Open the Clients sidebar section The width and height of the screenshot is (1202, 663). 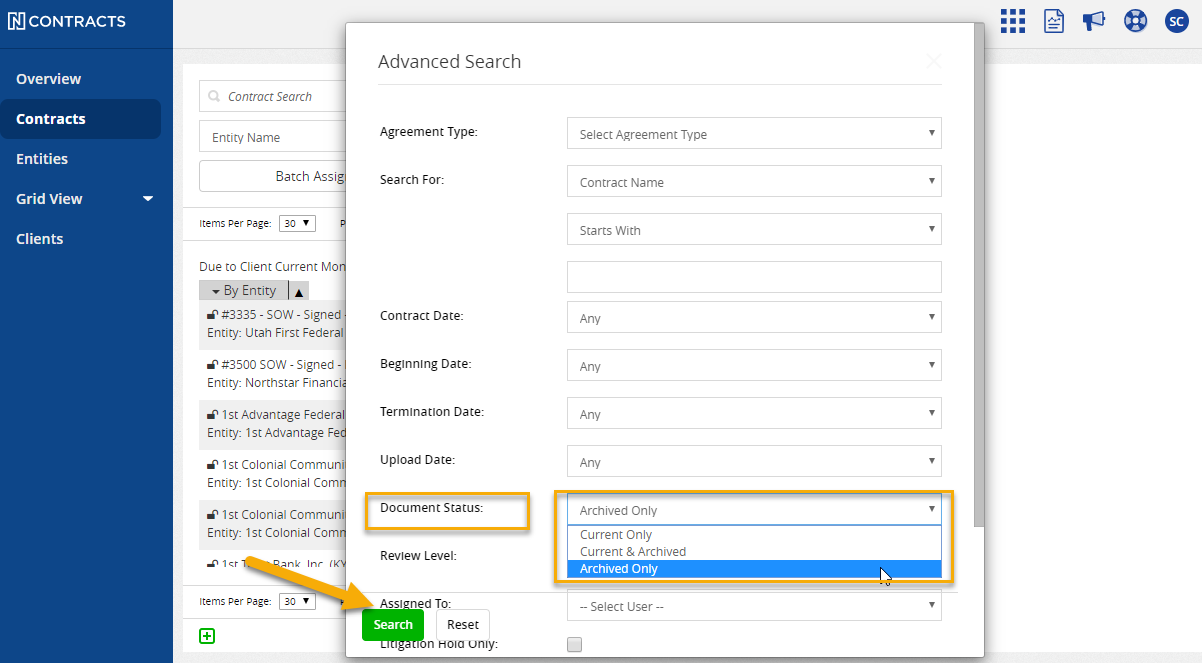pos(41,238)
